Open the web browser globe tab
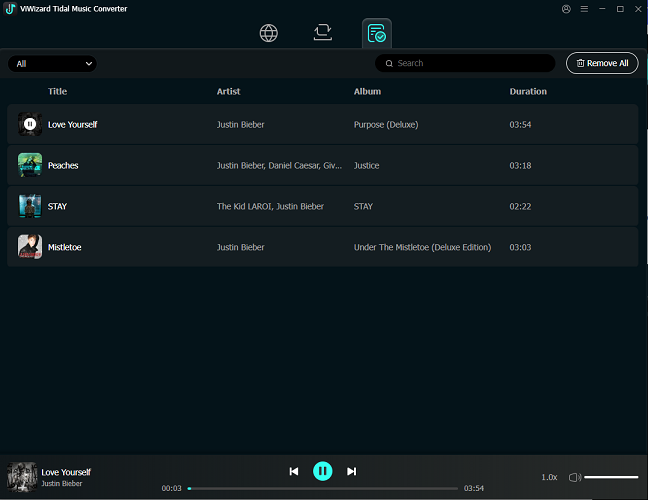The height and width of the screenshot is (500, 648). click(x=269, y=33)
